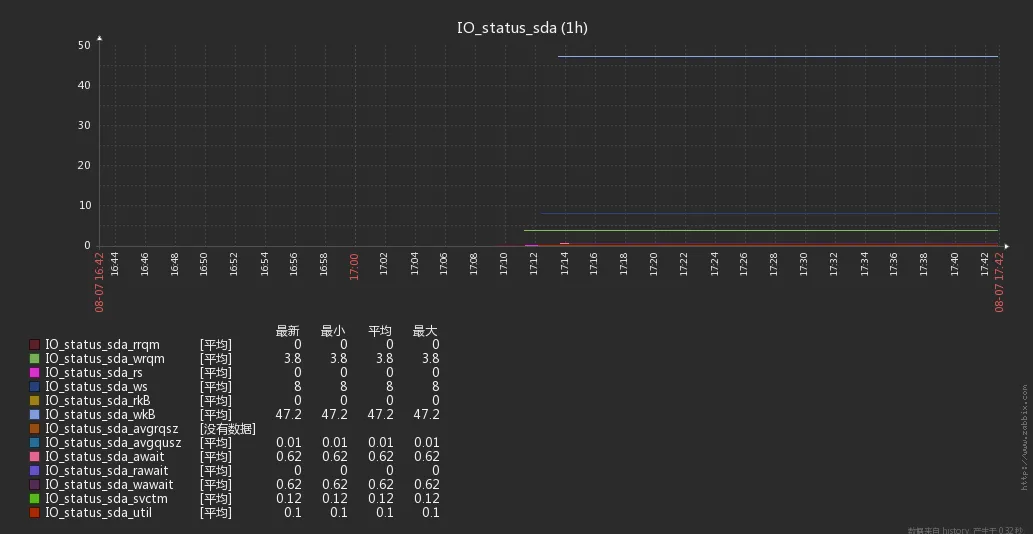The image size is (1033, 534).
Task: Click the 最大 column header
Action: (425, 331)
